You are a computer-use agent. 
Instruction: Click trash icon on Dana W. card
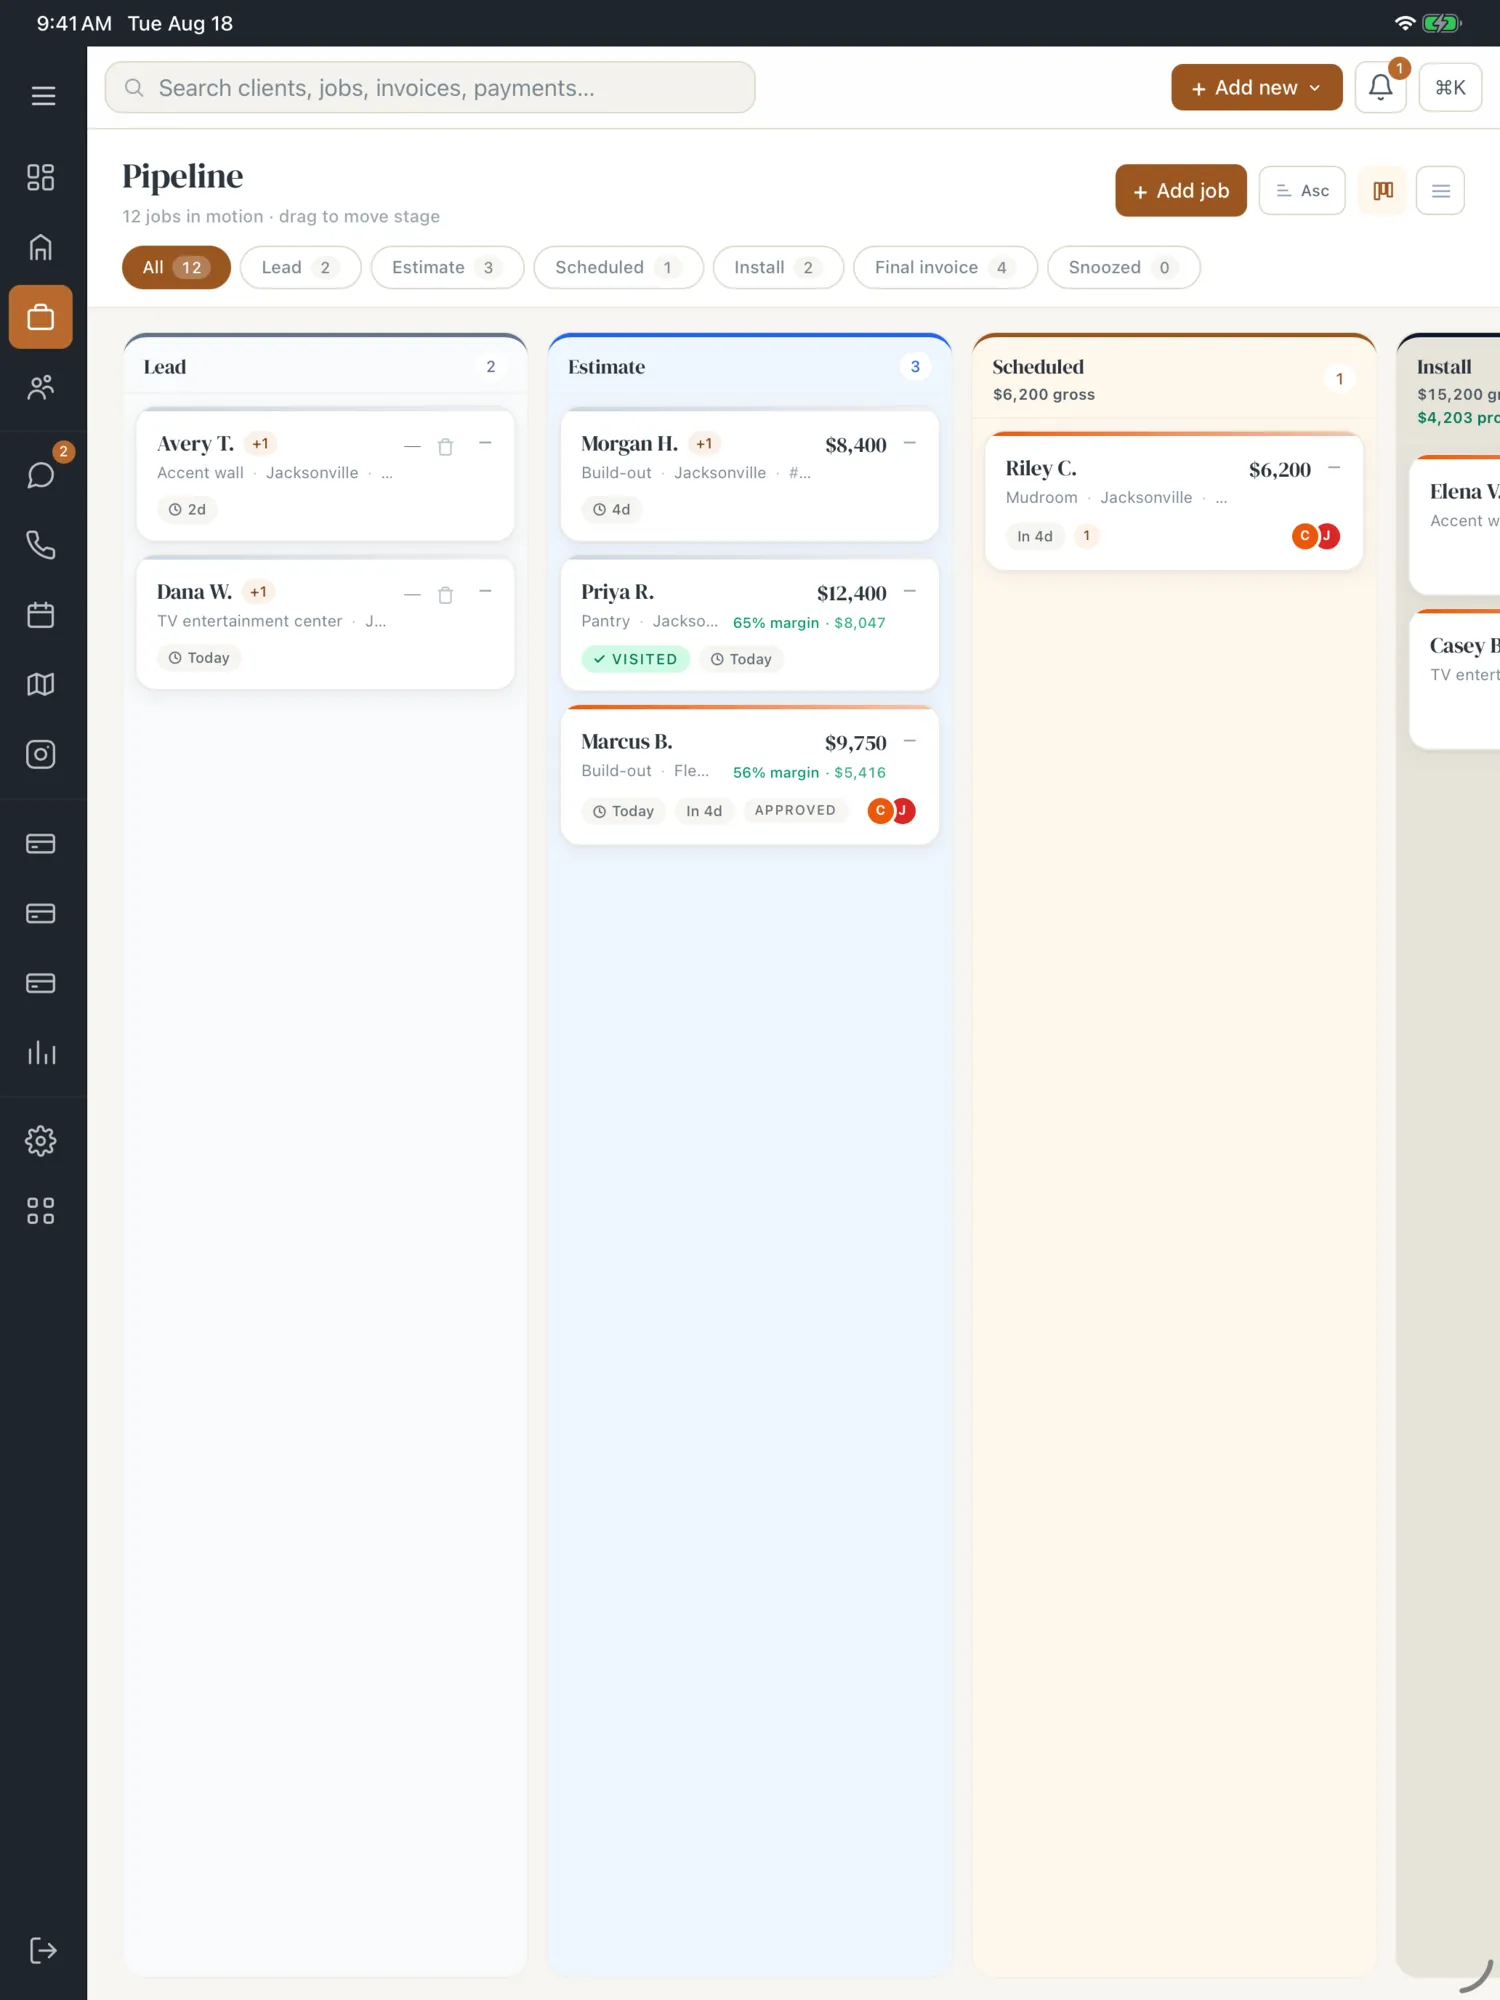coord(446,595)
